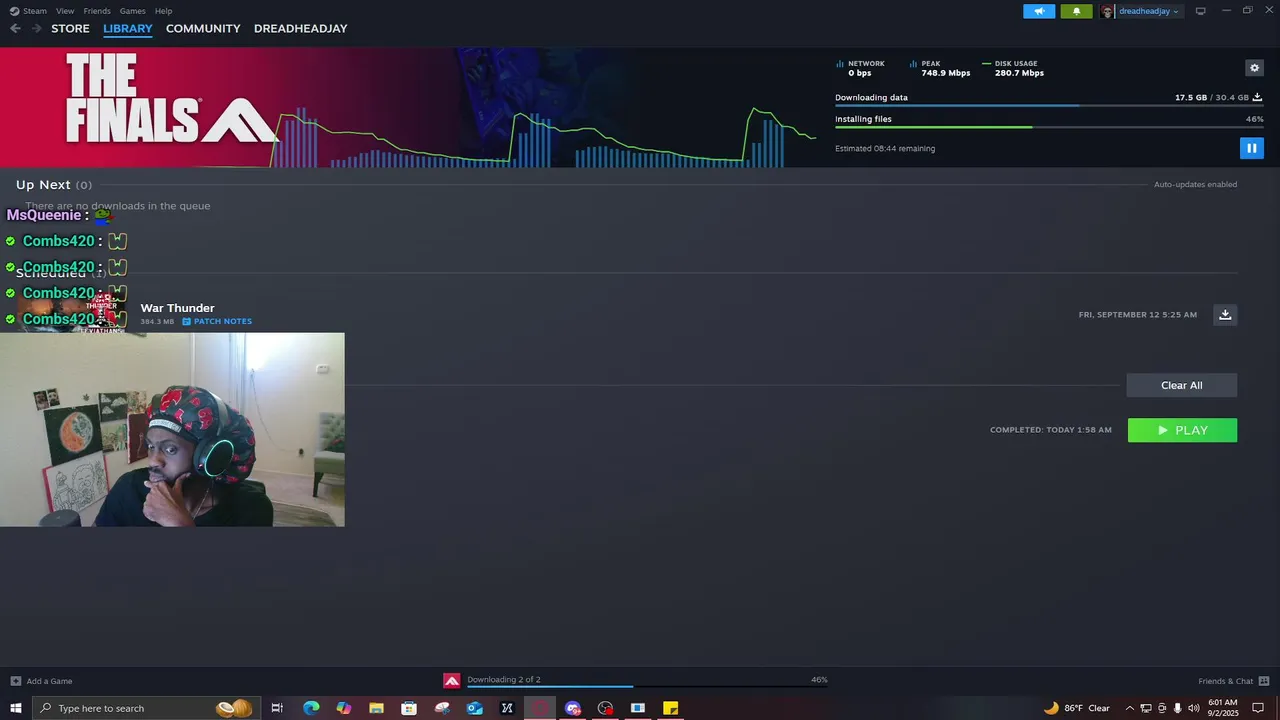1280x720 pixels.
Task: Open the Friends menu
Action: pos(97,11)
